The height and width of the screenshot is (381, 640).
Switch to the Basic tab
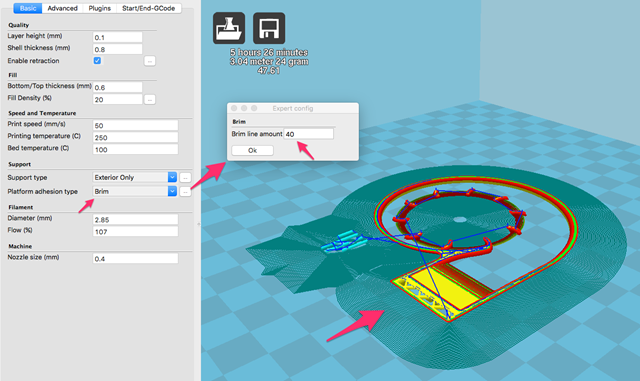[x=28, y=8]
